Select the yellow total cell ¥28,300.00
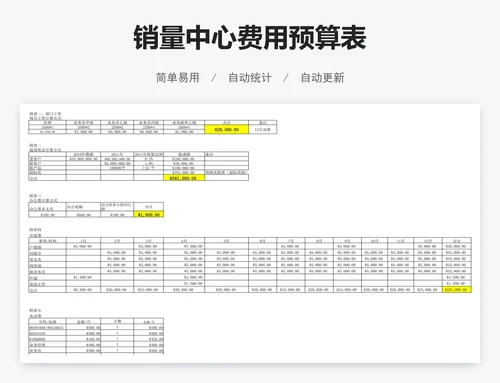The image size is (500, 383). [227, 129]
